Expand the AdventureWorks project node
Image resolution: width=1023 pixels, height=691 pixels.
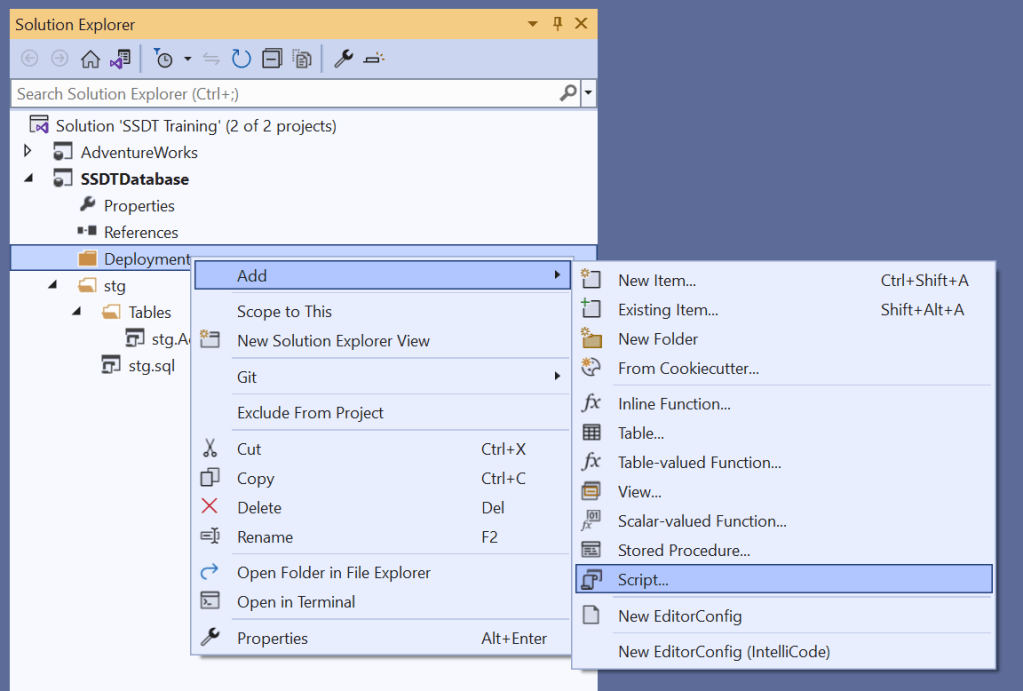click(28, 152)
